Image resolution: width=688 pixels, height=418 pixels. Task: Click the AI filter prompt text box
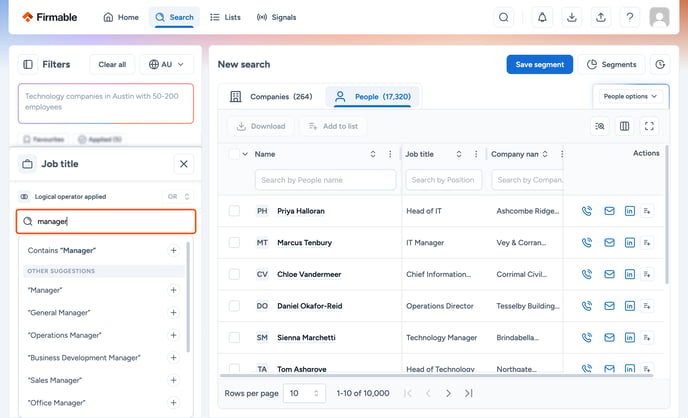pos(106,104)
